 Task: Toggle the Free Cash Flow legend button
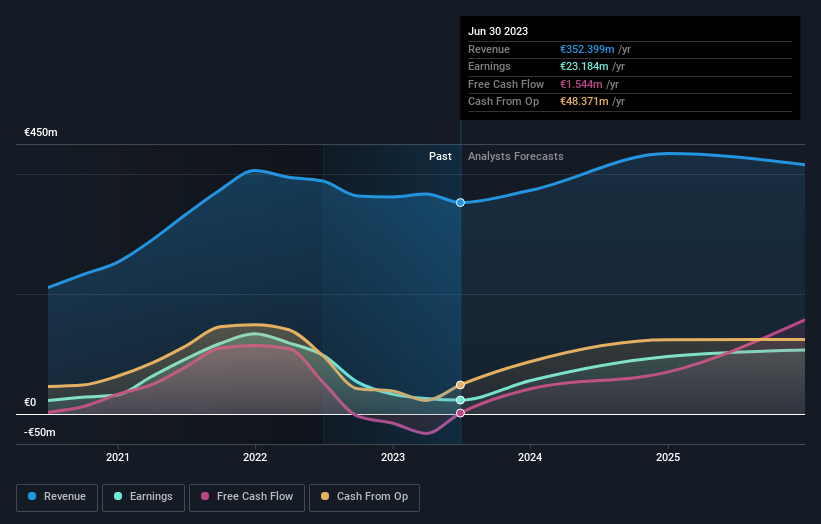[247, 497]
